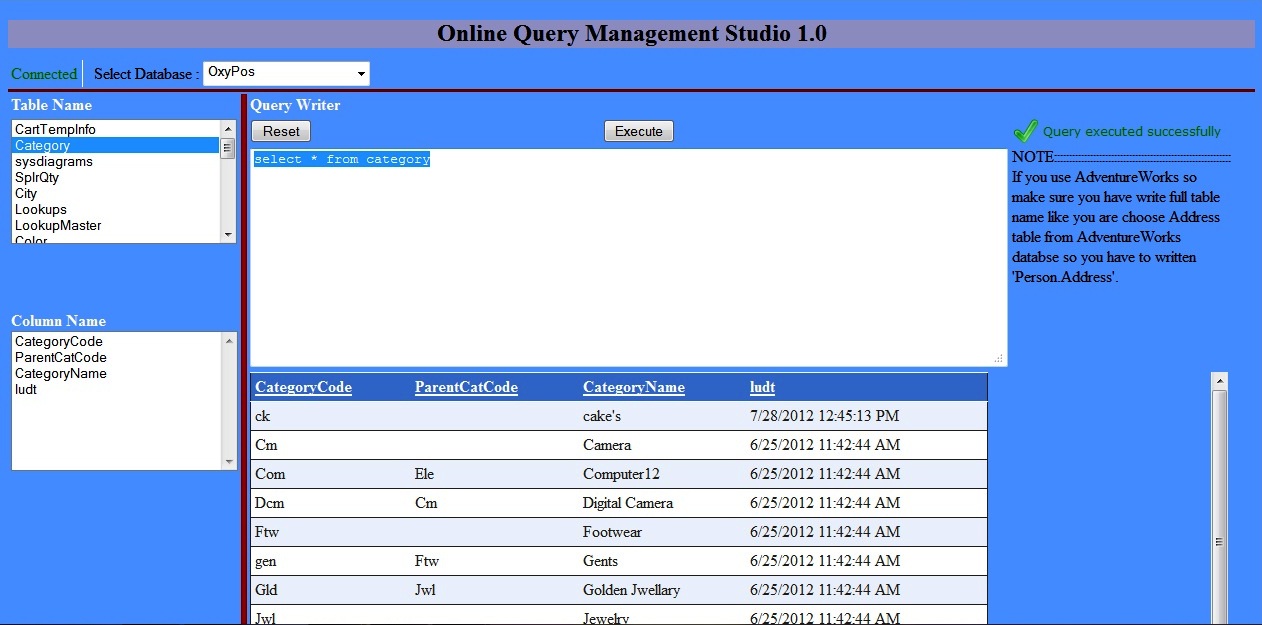Select Category in the table list

116,145
